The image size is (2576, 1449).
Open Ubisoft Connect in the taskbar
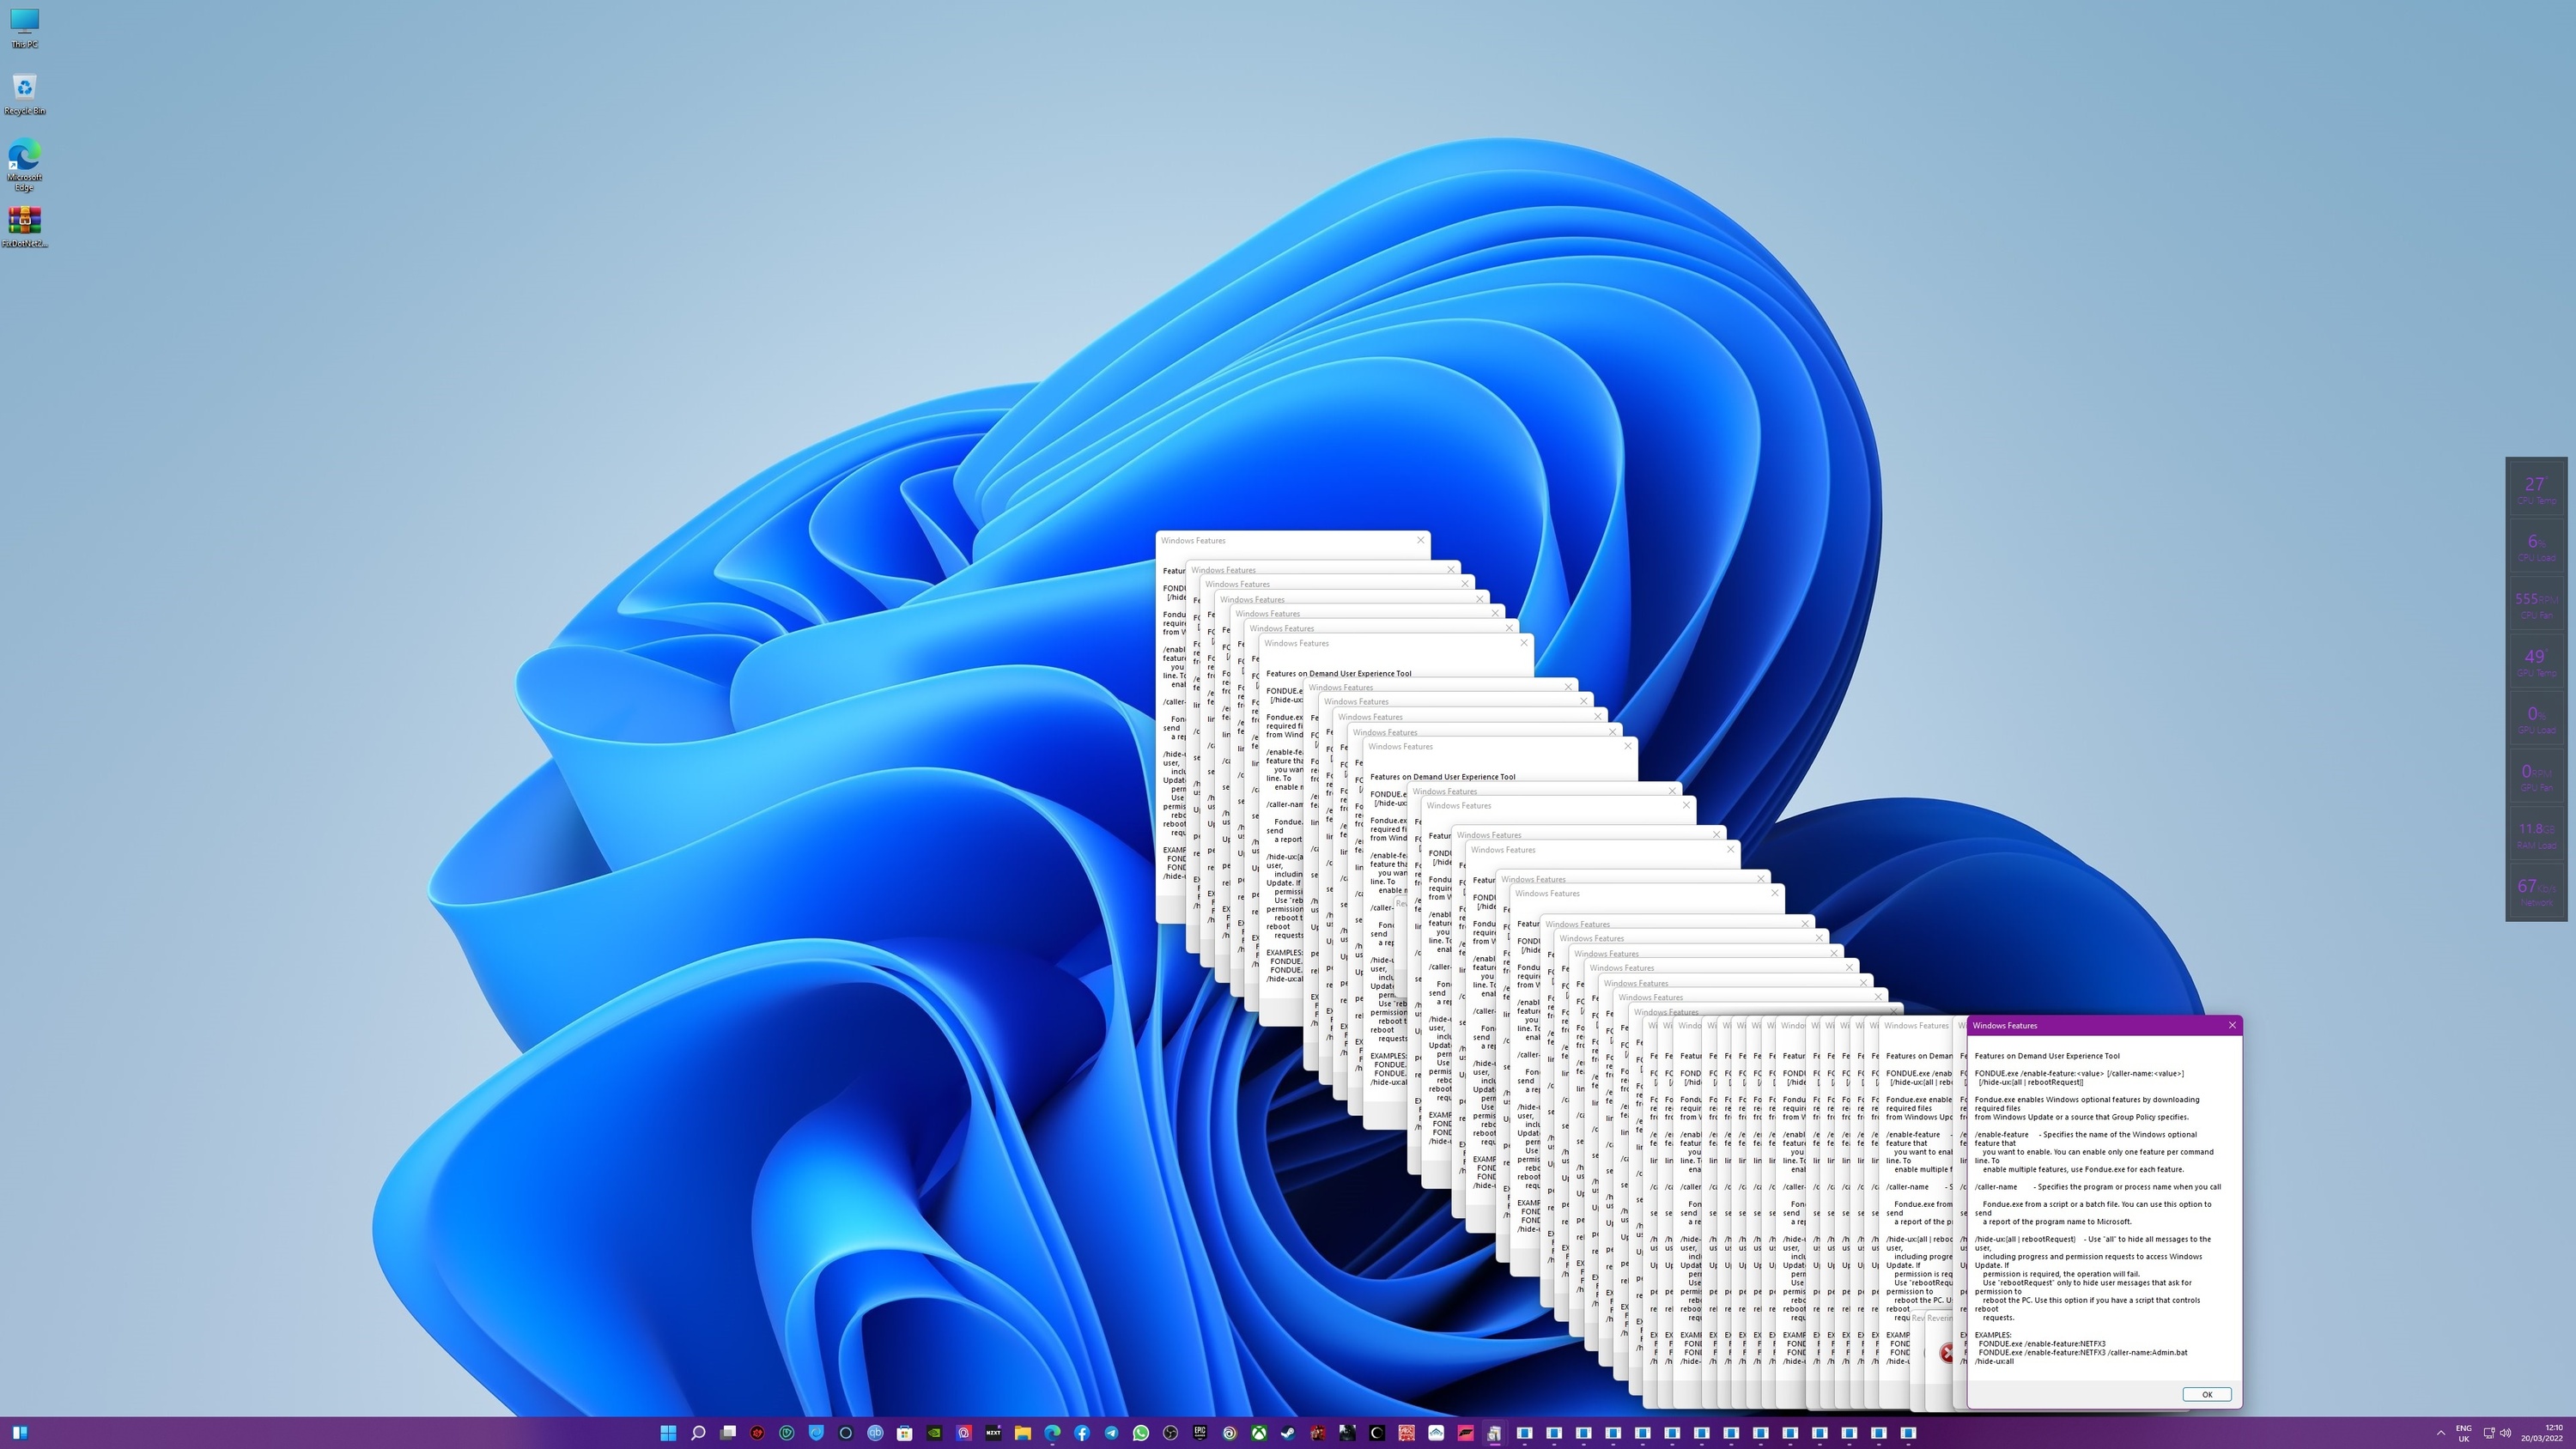coord(1230,1433)
